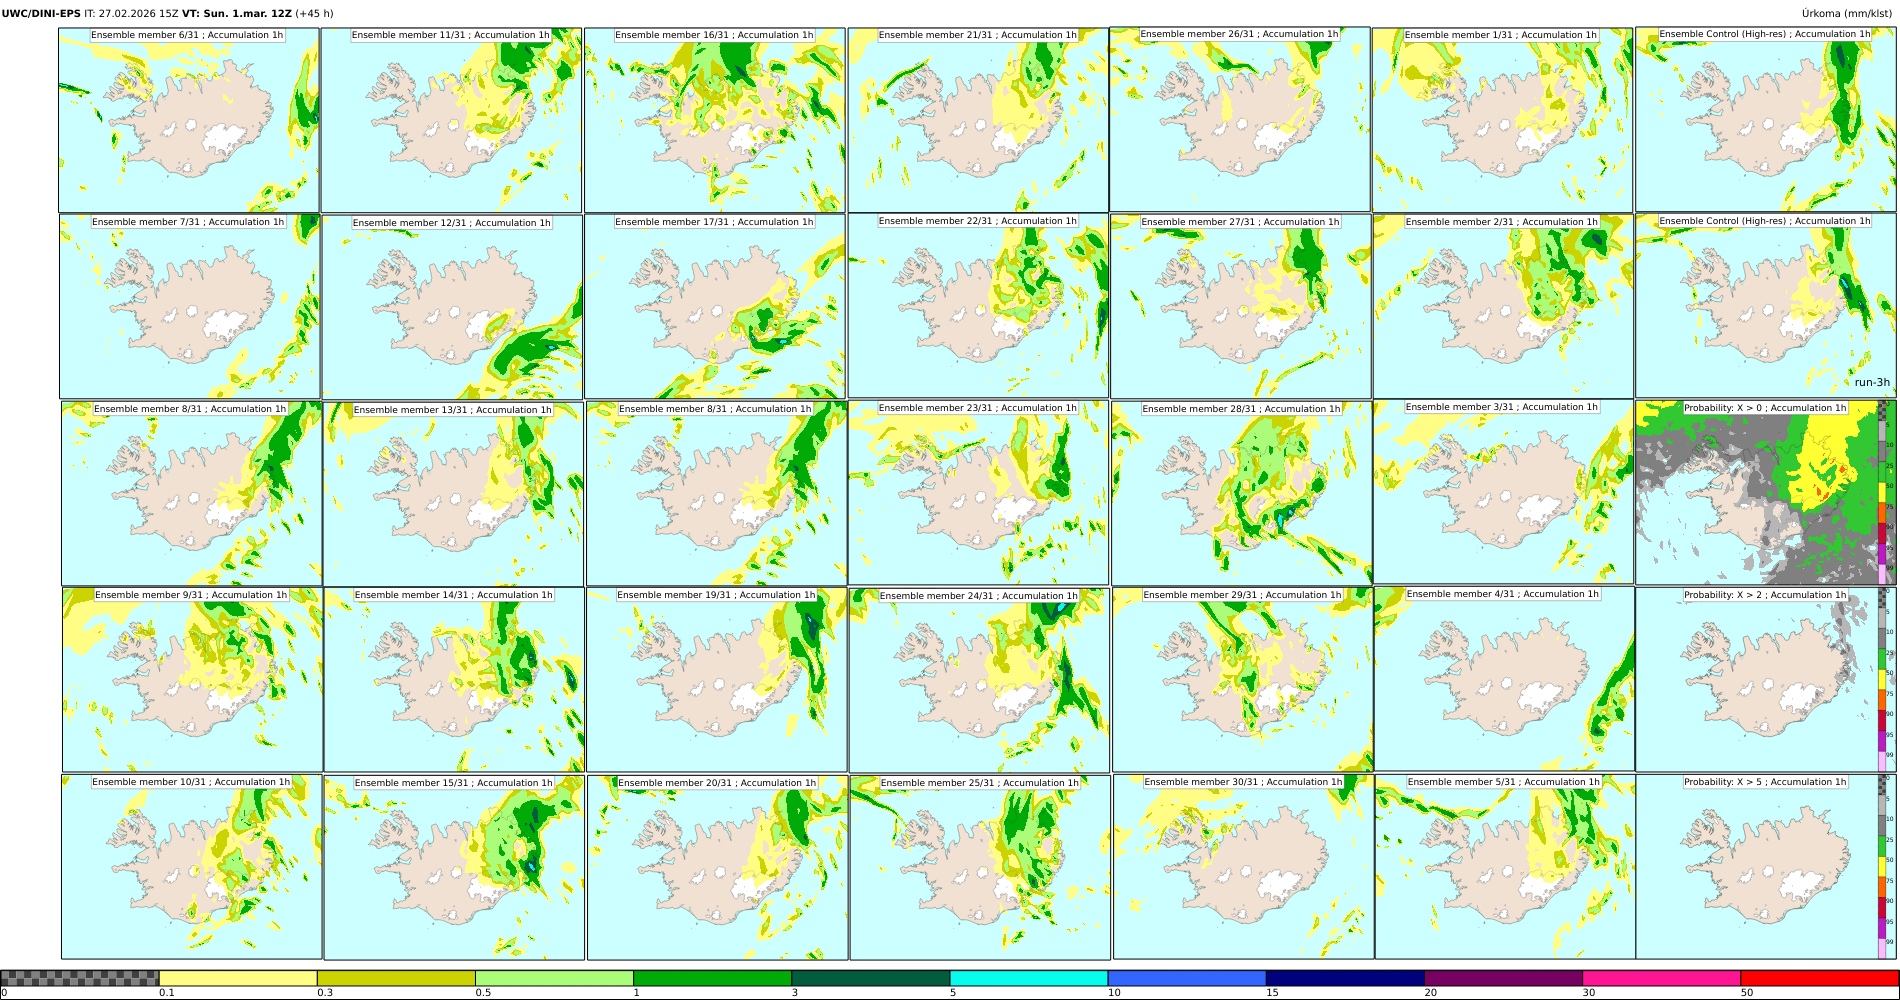Open the Ensemble member 12/31 map panel
Image resolution: width=1900 pixels, height=1000 pixels.
point(452,307)
